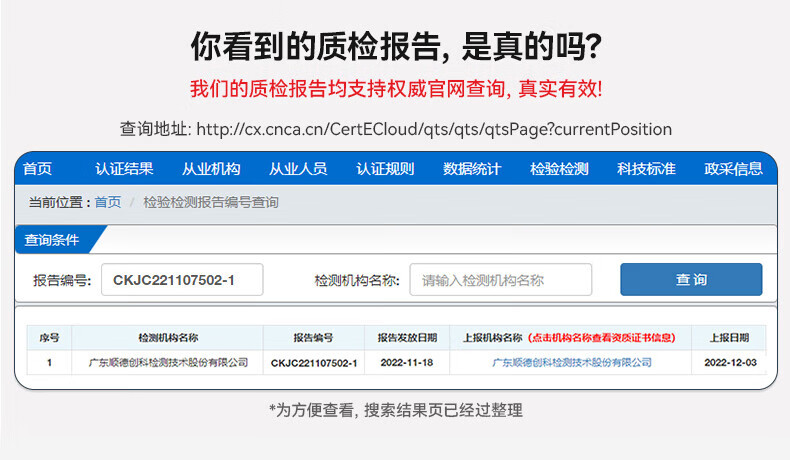Go to the 从业人员 section
The width and height of the screenshot is (790, 460).
pyautogui.click(x=298, y=169)
